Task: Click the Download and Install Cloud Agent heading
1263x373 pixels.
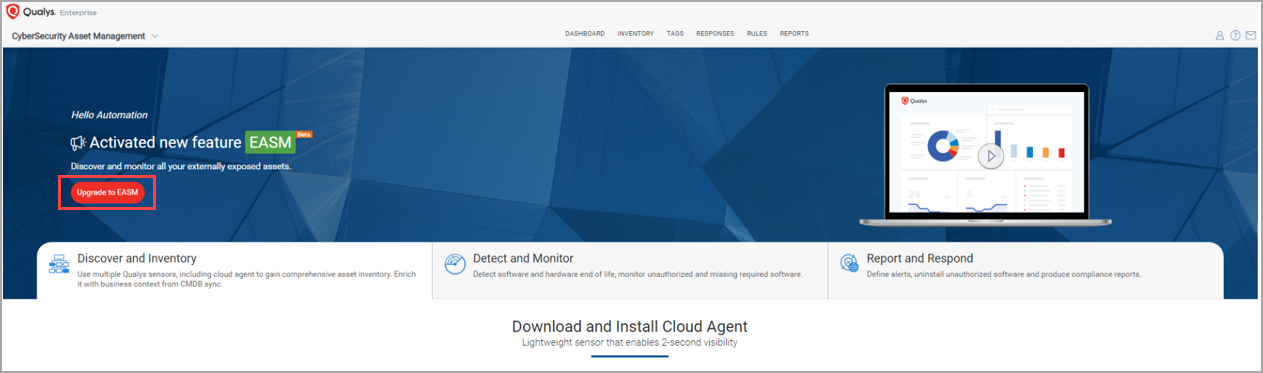Action: tap(630, 327)
